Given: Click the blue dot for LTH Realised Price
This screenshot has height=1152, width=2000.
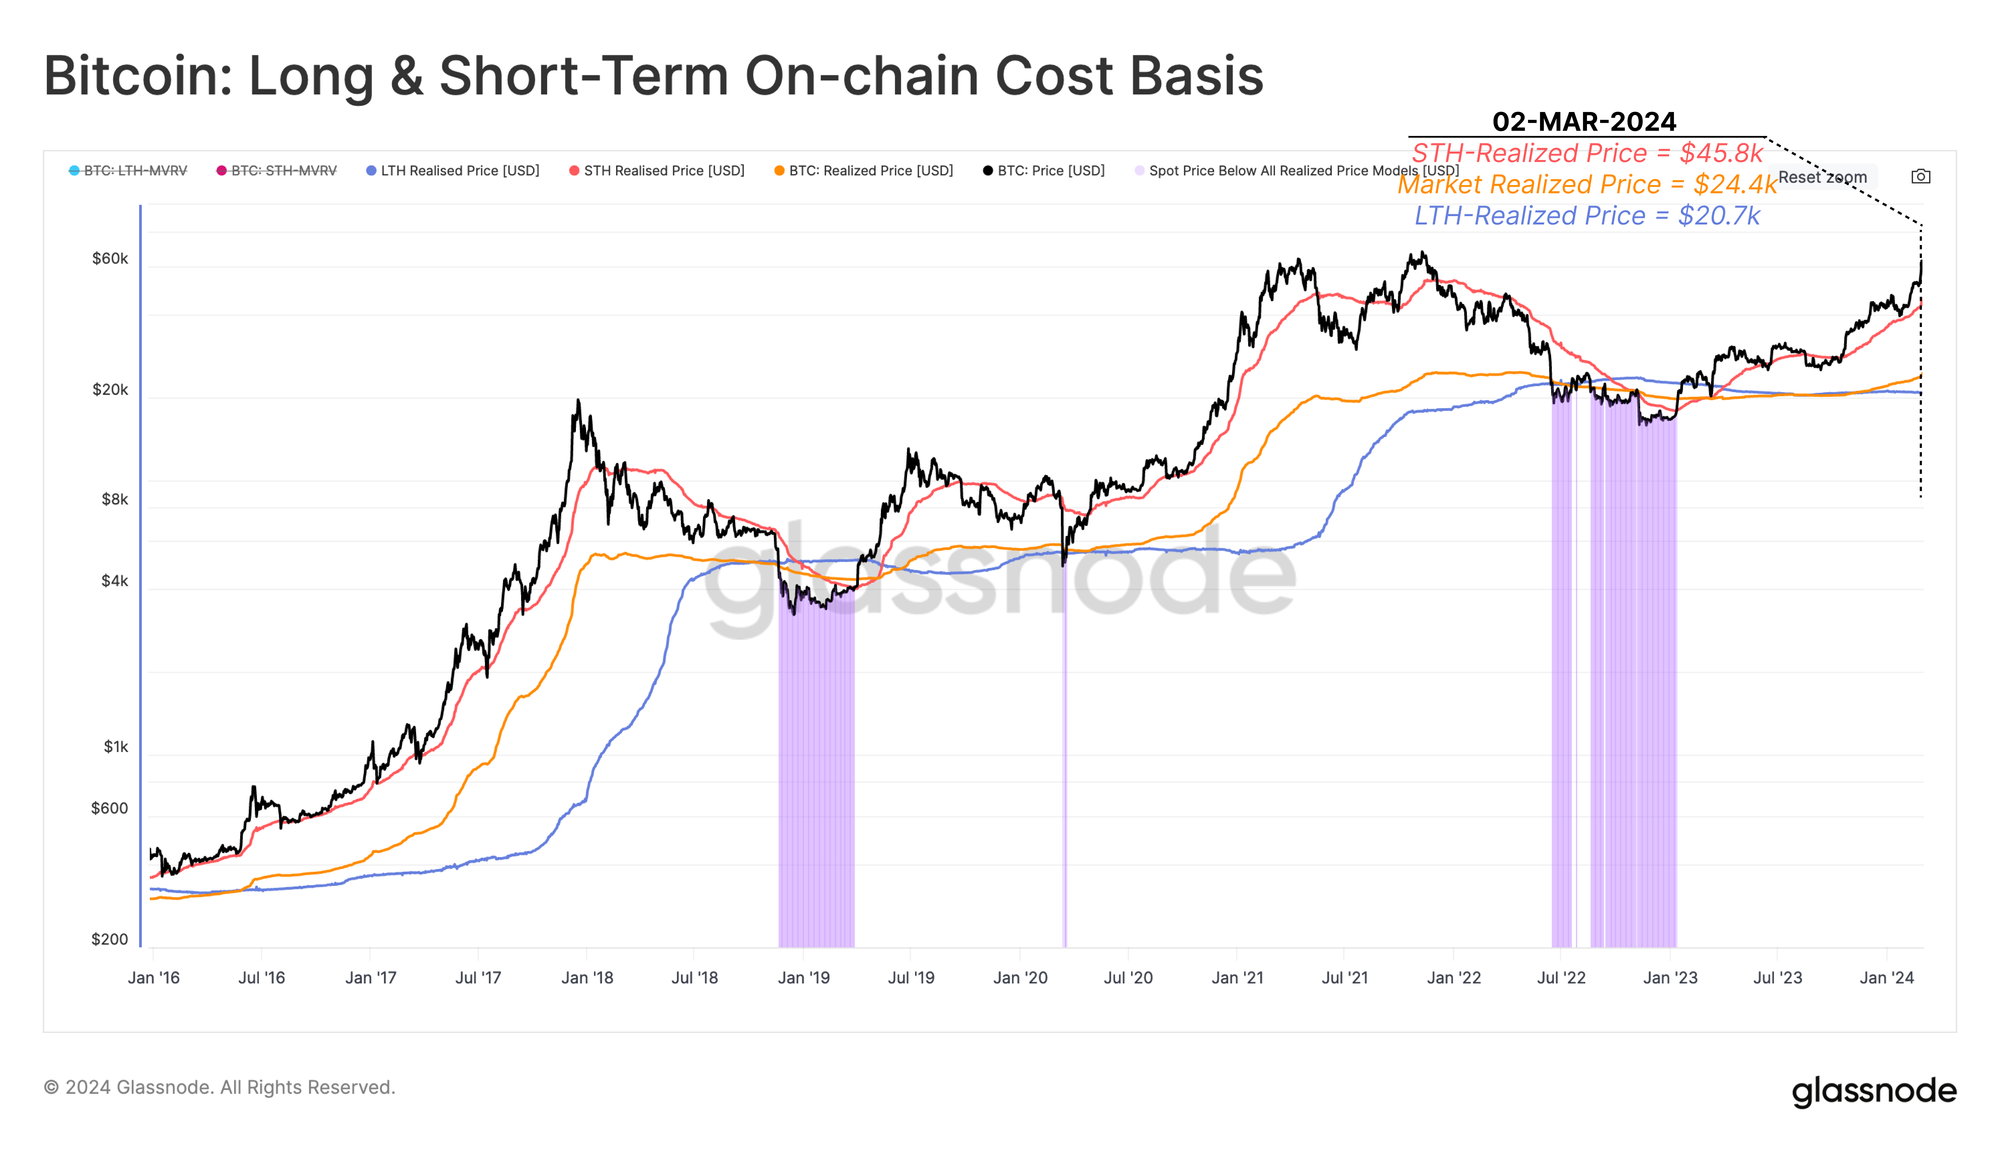Looking at the screenshot, I should 371,171.
